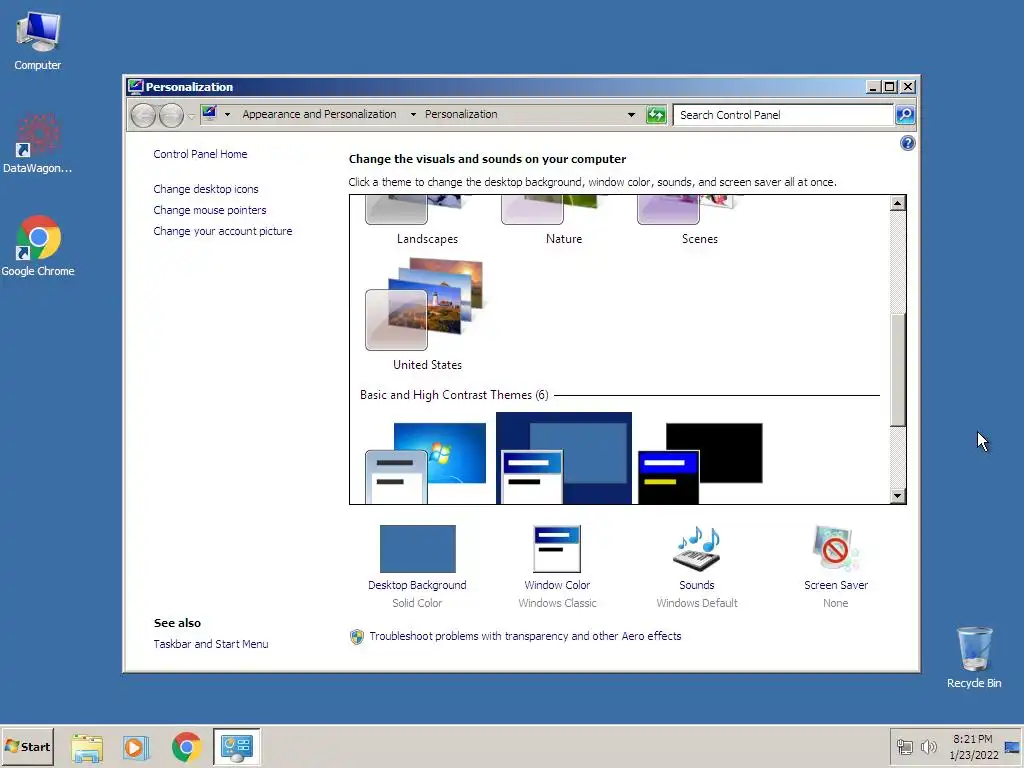Select the black High Contrast theme thumbnail

[700, 462]
